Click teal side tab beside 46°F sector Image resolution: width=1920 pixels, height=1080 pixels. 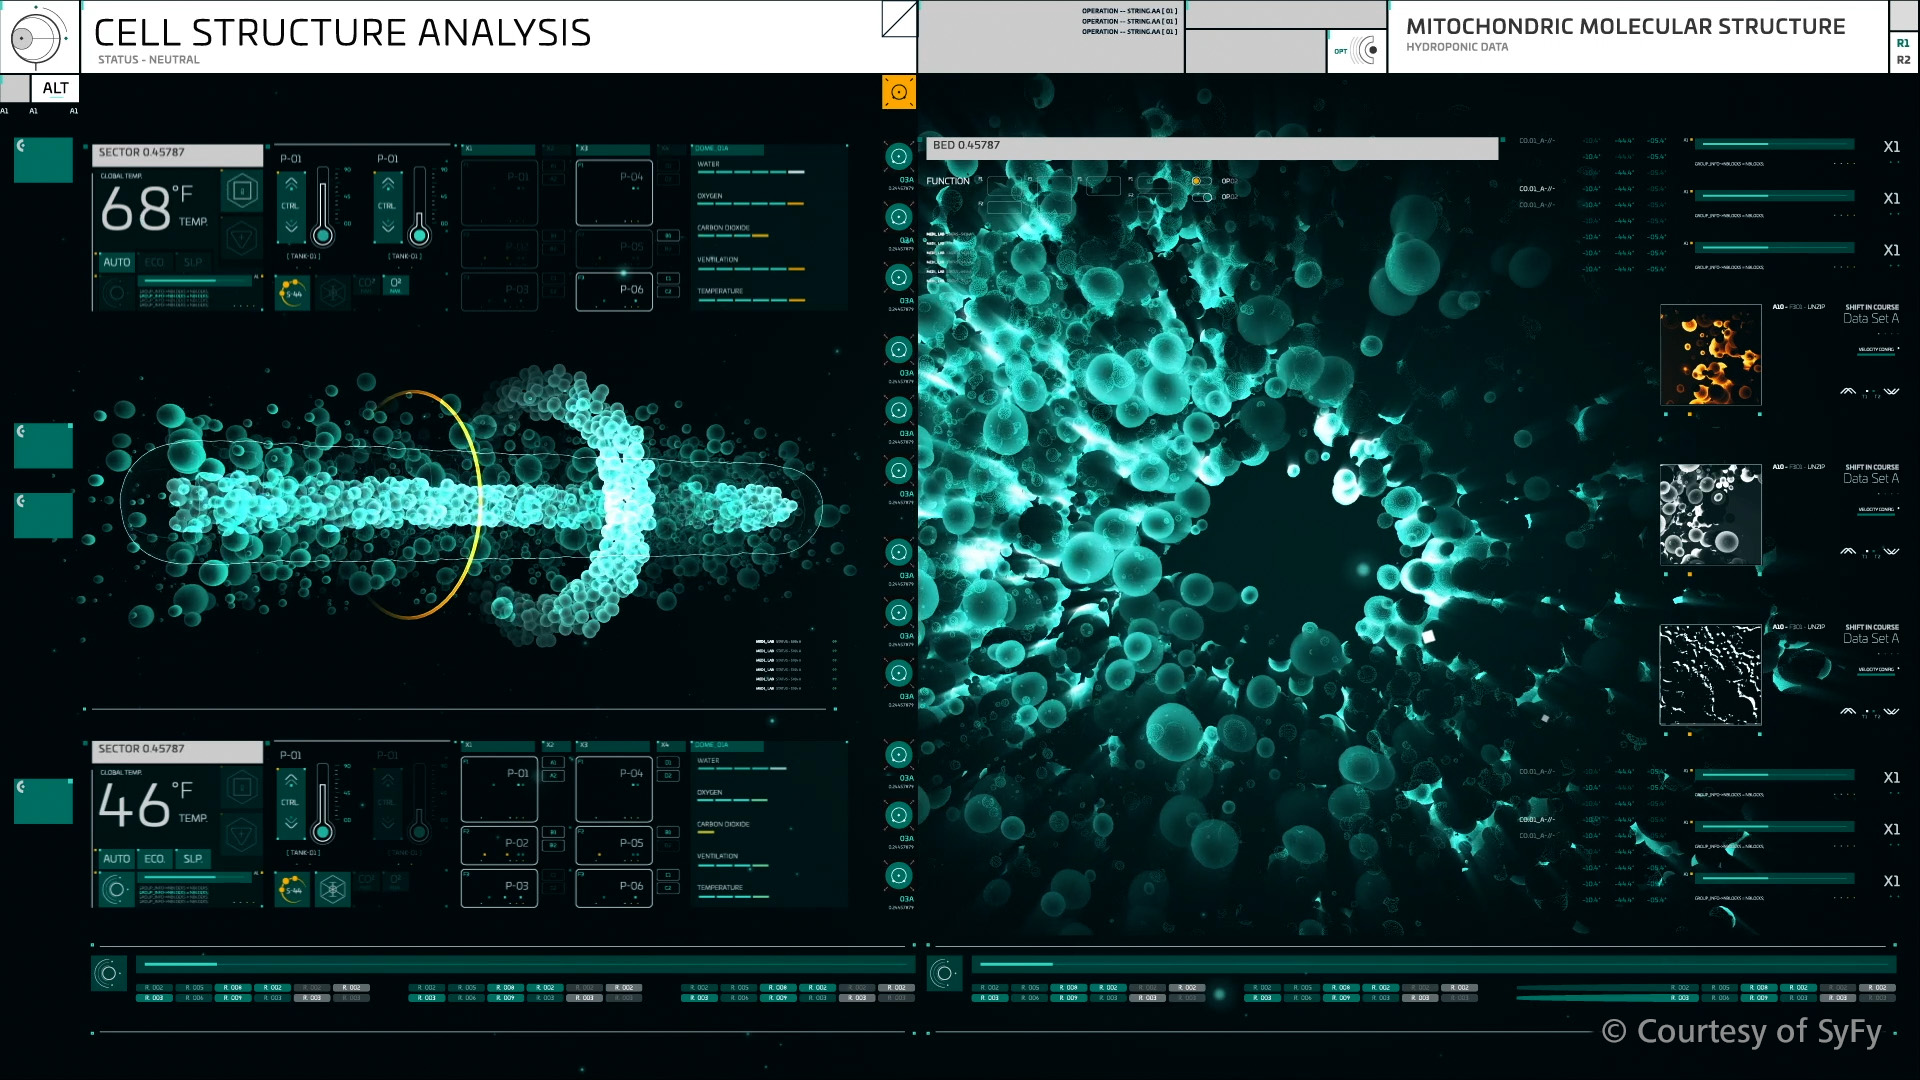tap(44, 802)
